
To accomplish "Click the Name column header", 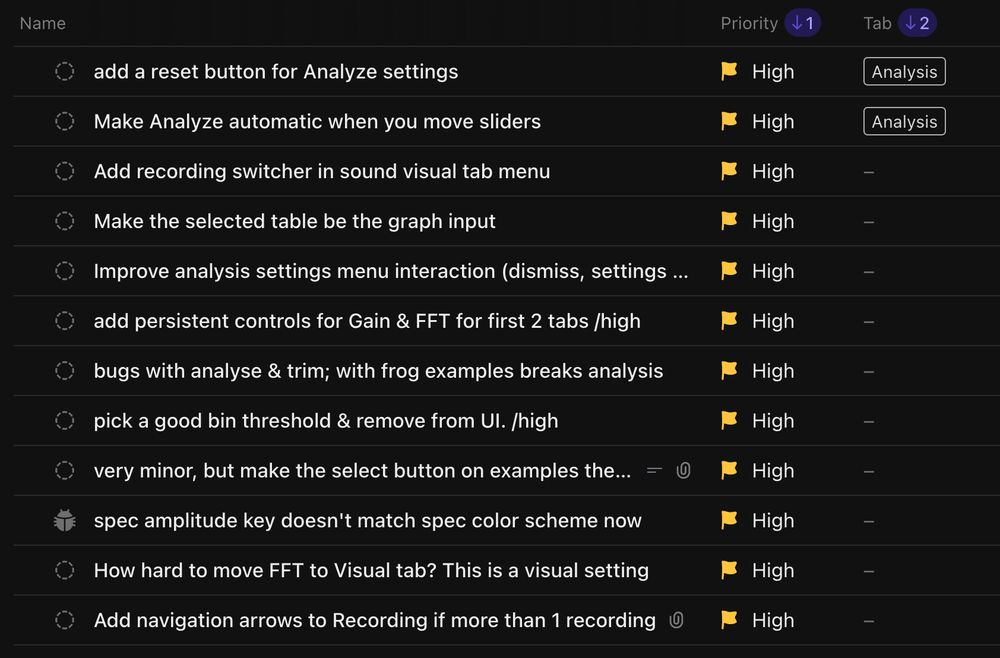I will pos(42,22).
